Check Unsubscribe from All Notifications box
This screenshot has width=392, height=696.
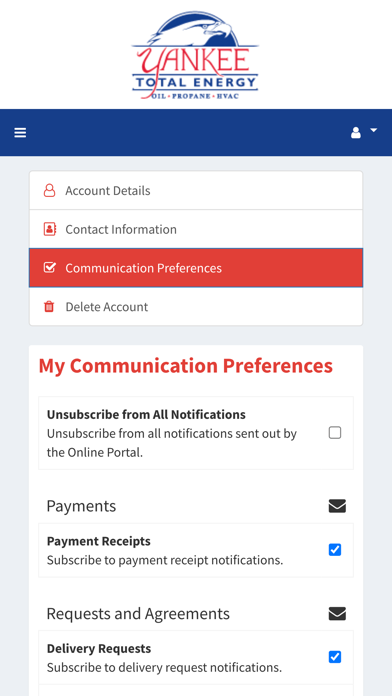click(x=335, y=432)
